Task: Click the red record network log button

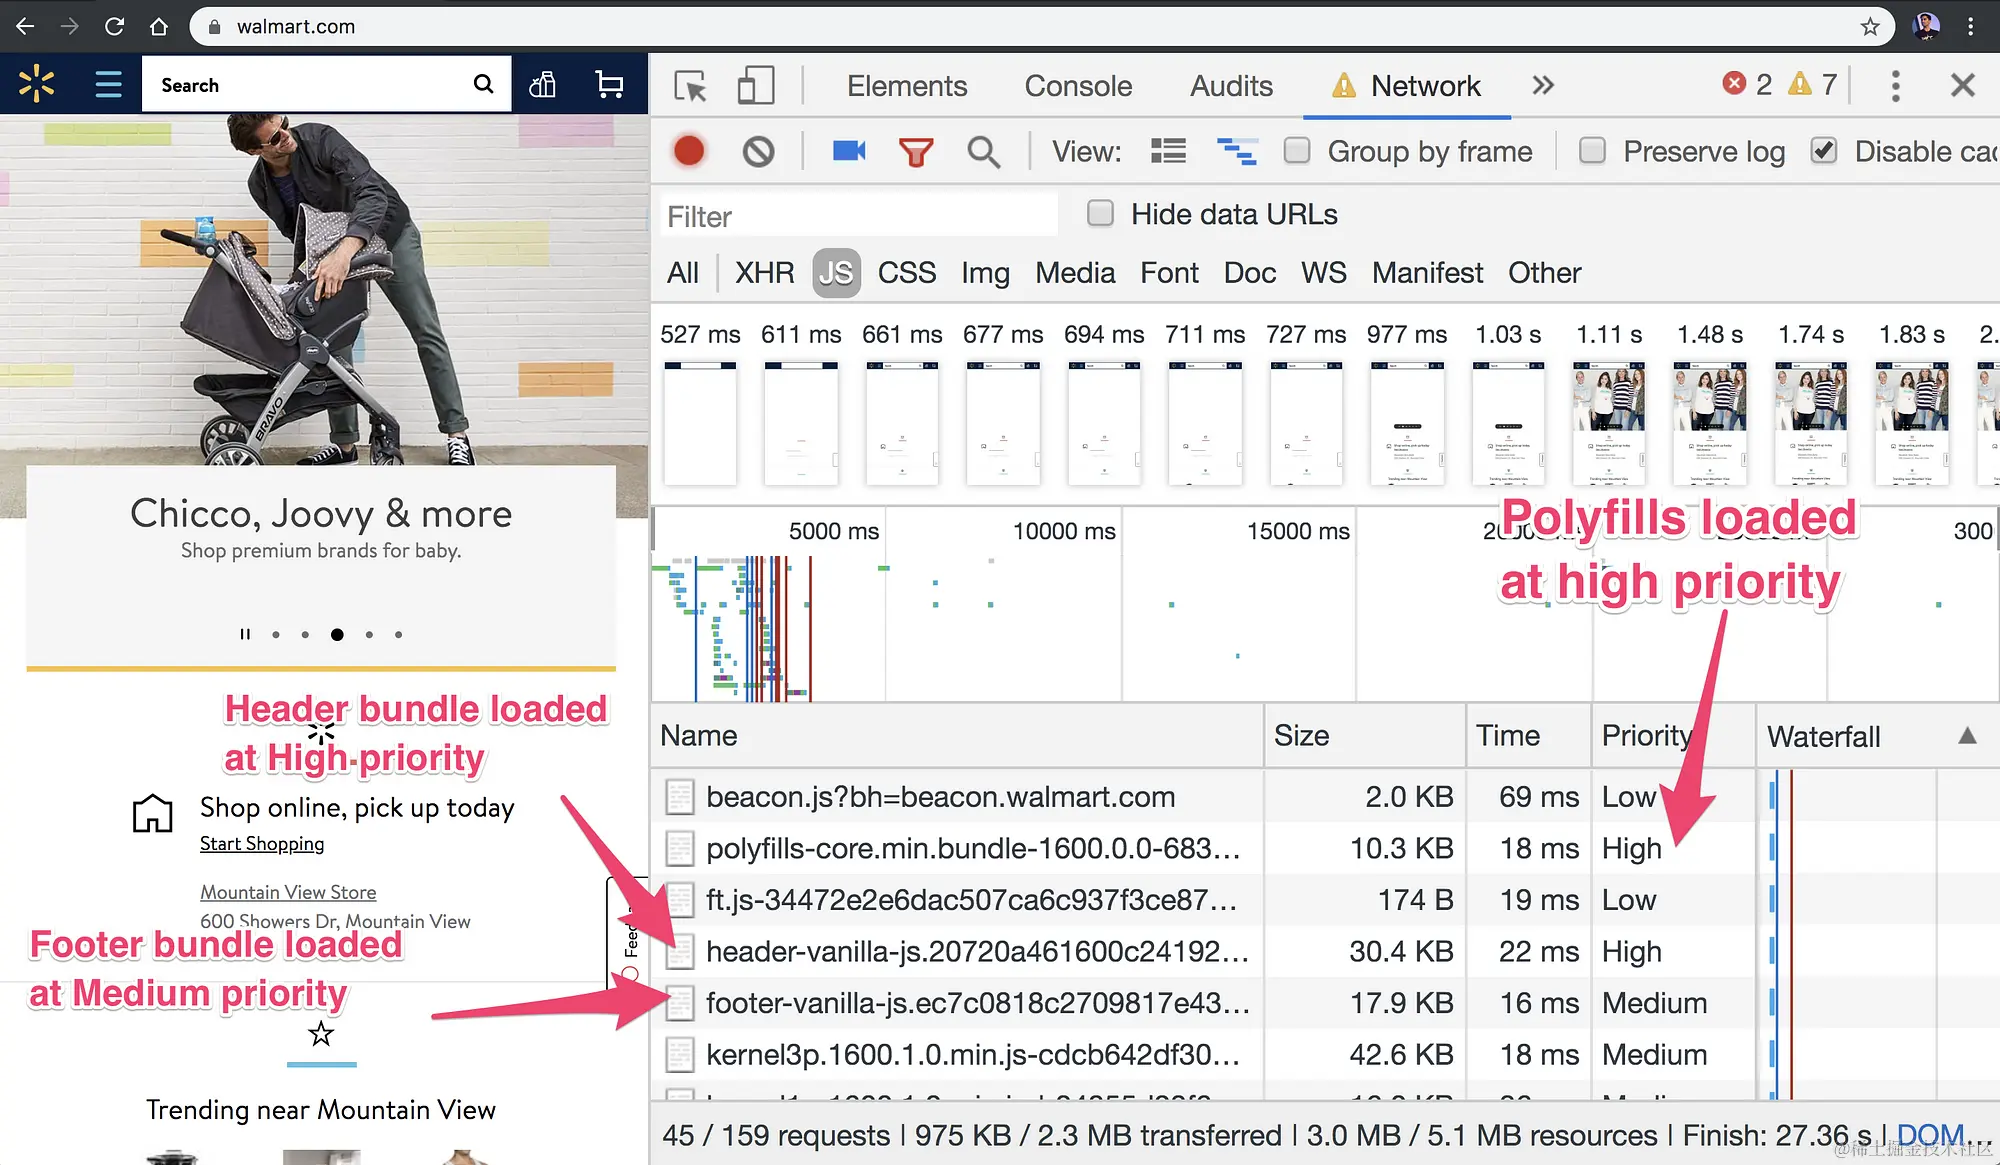Action: 689,151
